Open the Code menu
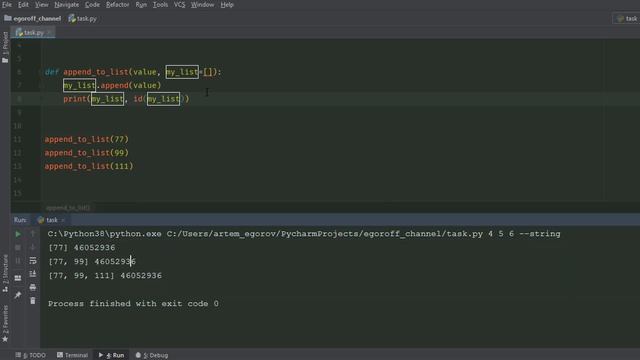This screenshot has width=640, height=360. click(92, 5)
